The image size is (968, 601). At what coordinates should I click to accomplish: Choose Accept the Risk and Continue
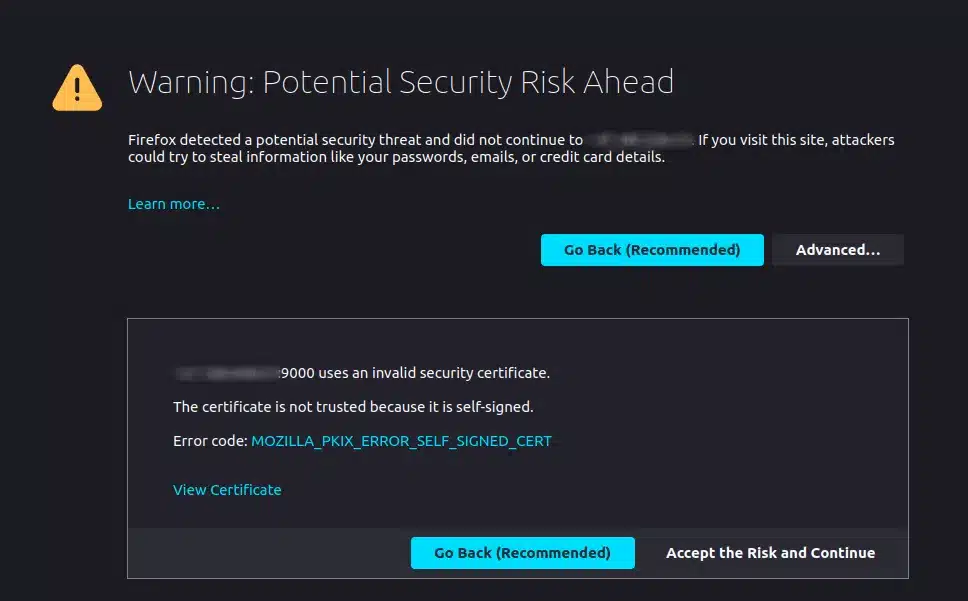(x=770, y=553)
